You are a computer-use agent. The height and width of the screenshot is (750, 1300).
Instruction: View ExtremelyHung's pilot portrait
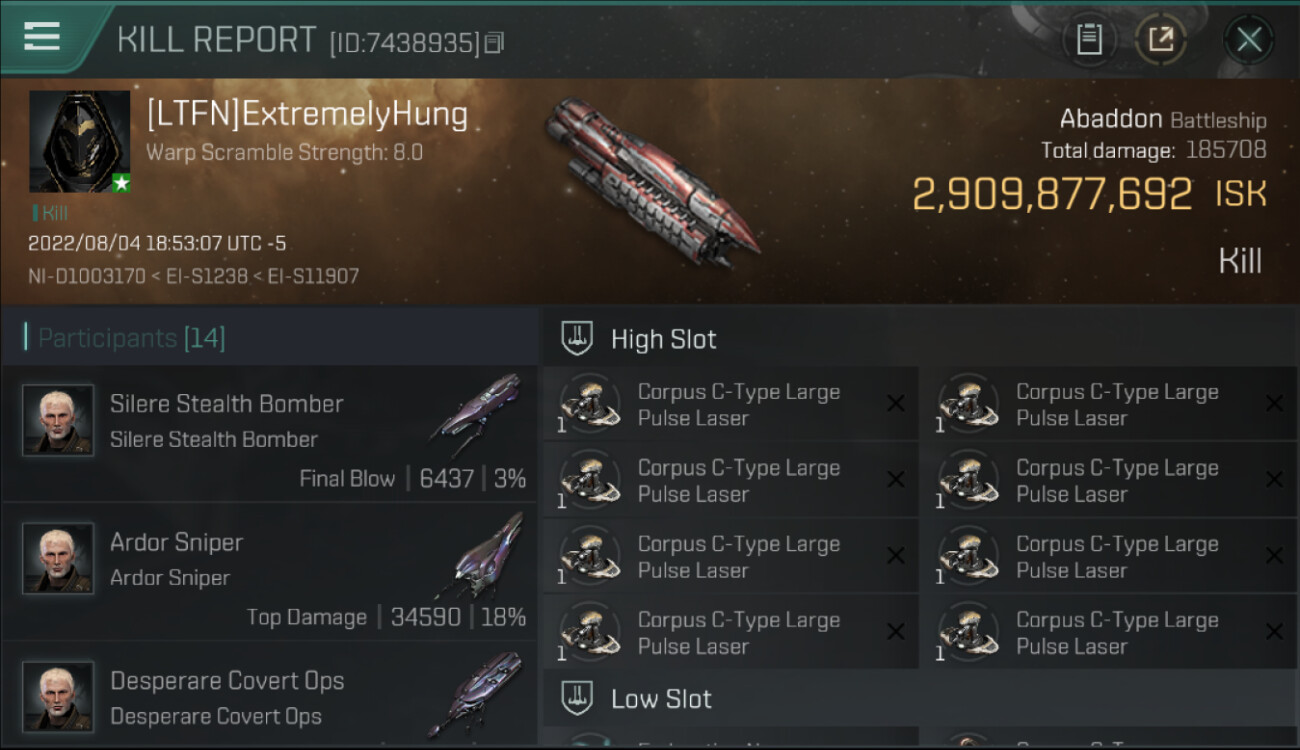pos(80,141)
